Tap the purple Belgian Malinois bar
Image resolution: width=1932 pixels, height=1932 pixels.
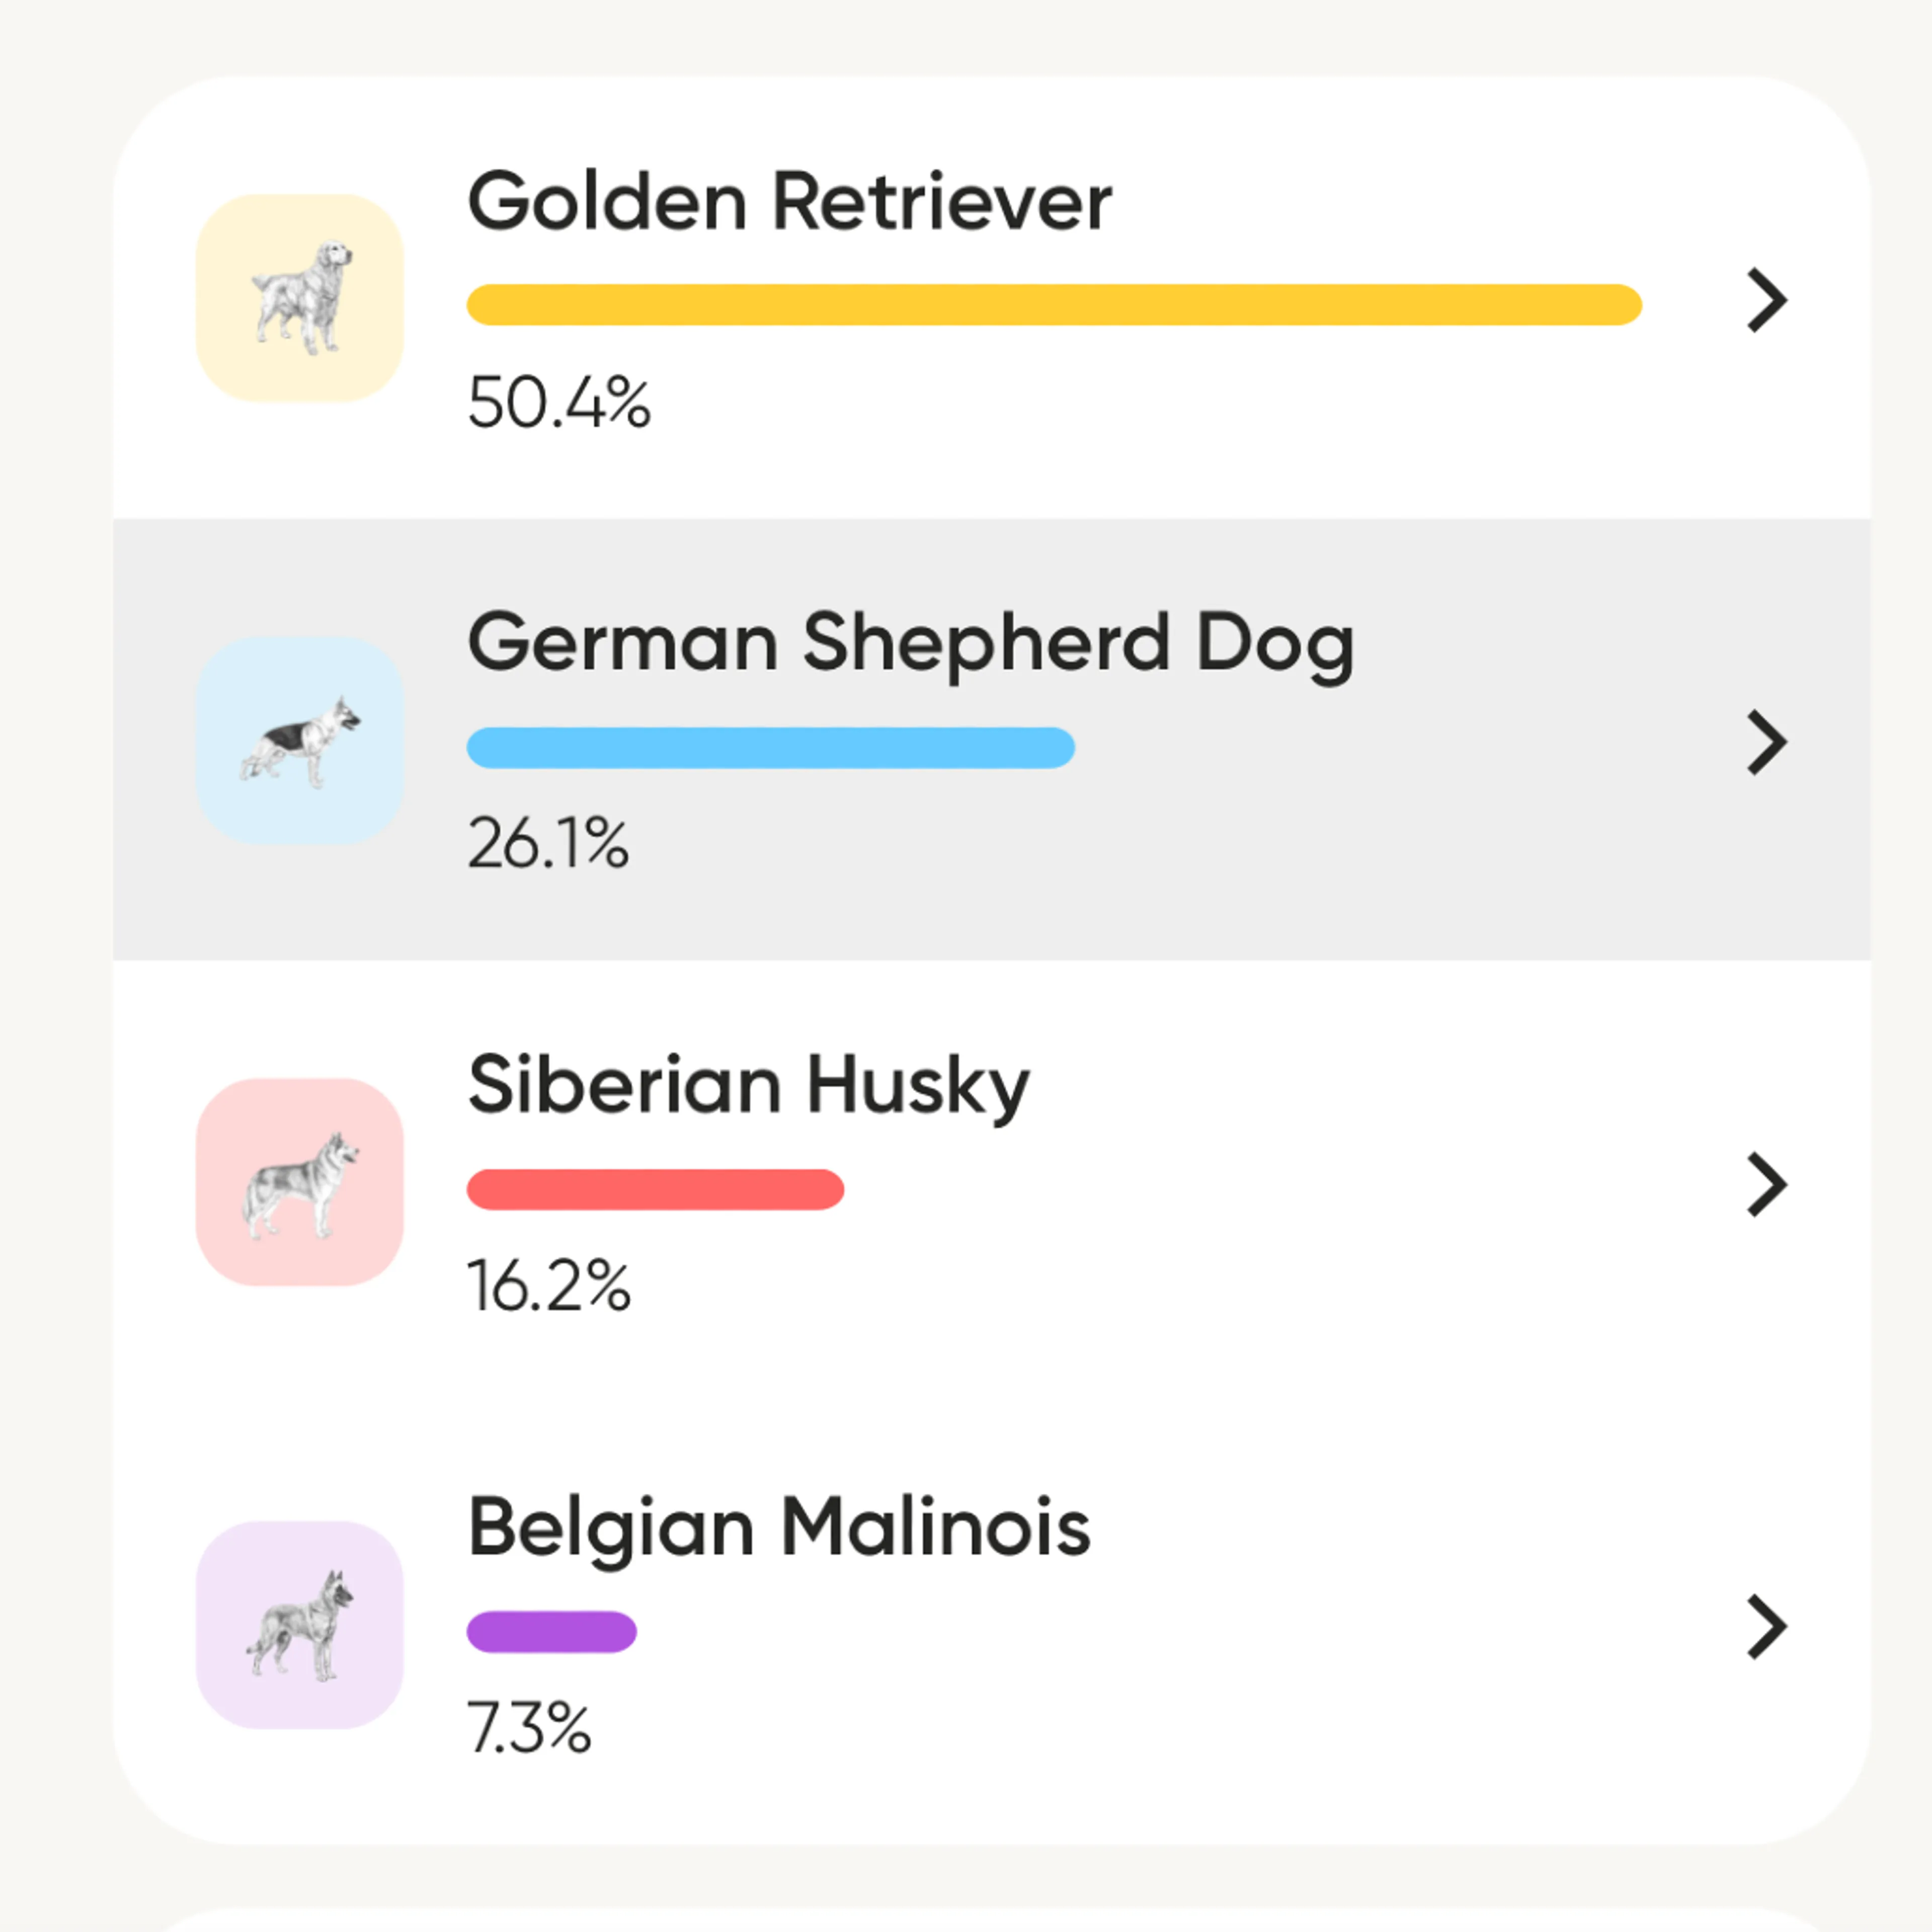tap(551, 1631)
